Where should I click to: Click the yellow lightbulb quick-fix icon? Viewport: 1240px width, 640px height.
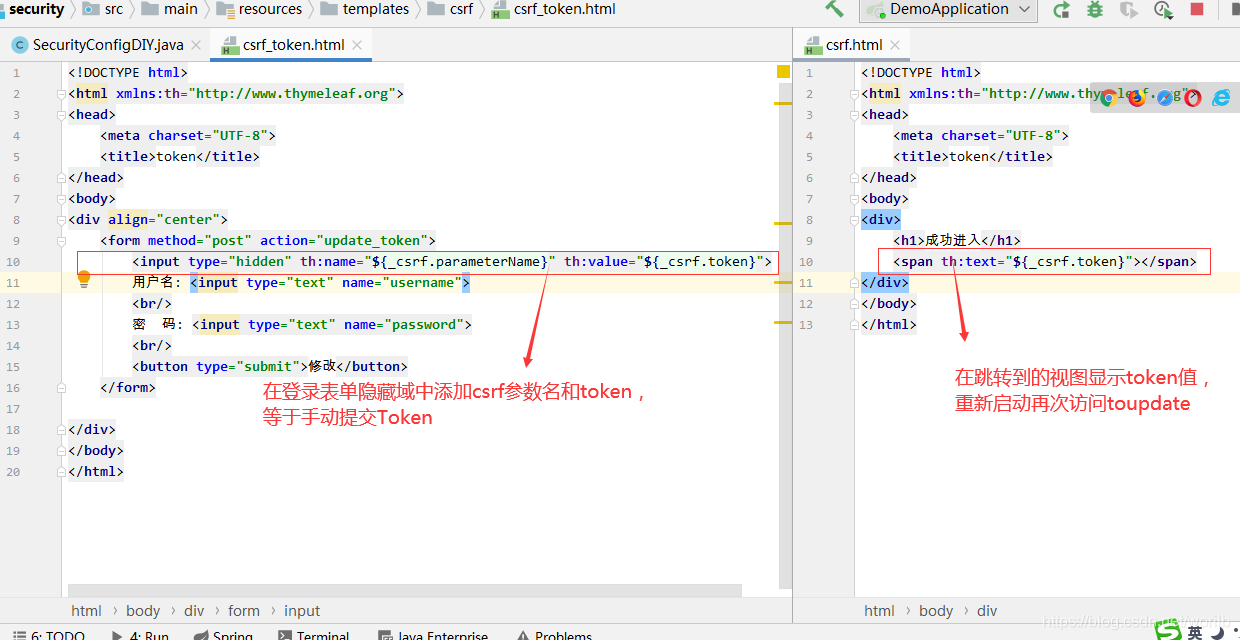[85, 279]
